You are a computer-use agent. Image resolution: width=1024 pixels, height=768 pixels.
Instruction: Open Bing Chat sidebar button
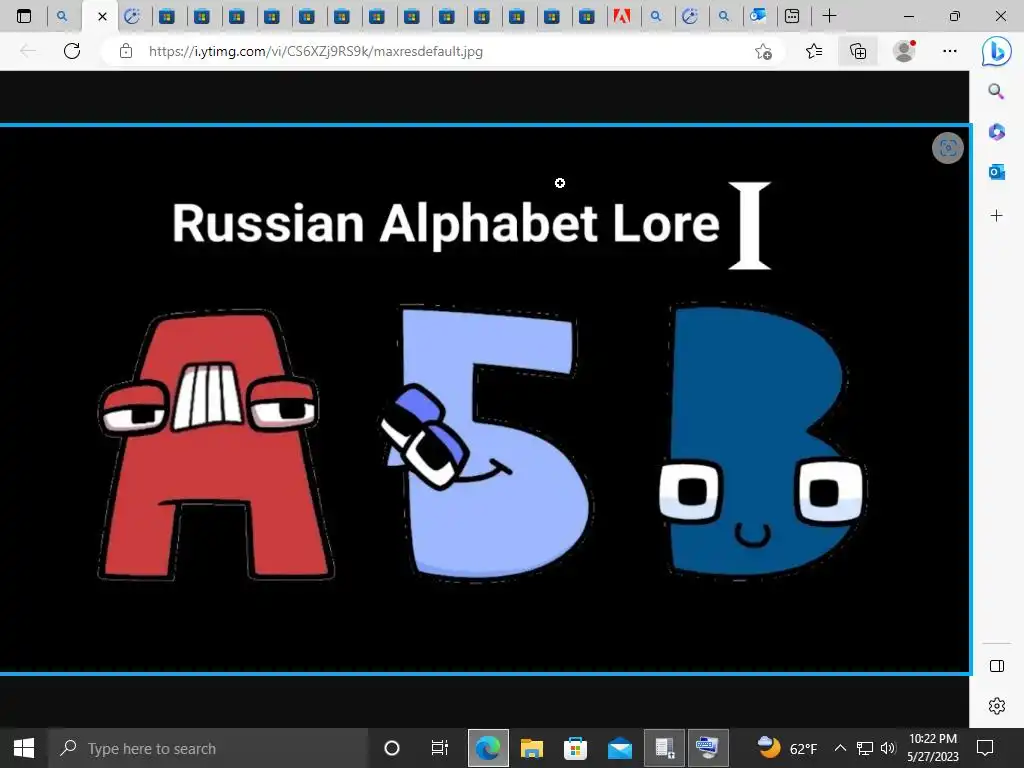coord(997,51)
